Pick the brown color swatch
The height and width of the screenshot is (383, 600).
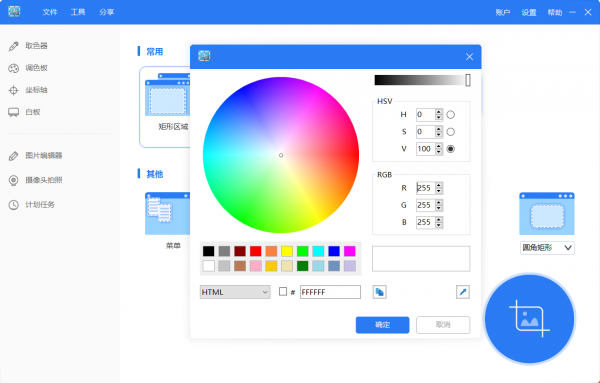click(x=240, y=266)
